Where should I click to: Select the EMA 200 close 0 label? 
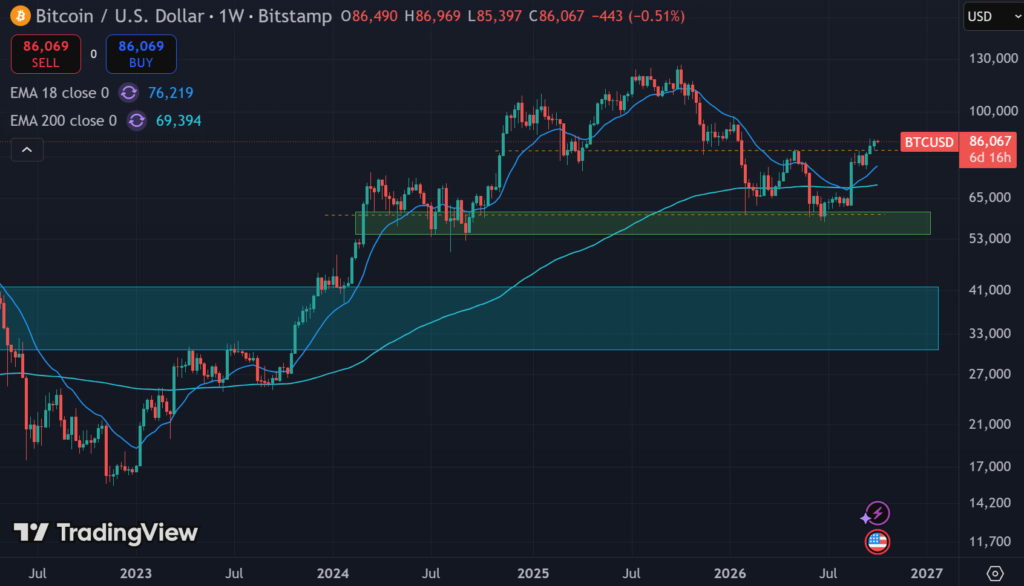[63, 121]
